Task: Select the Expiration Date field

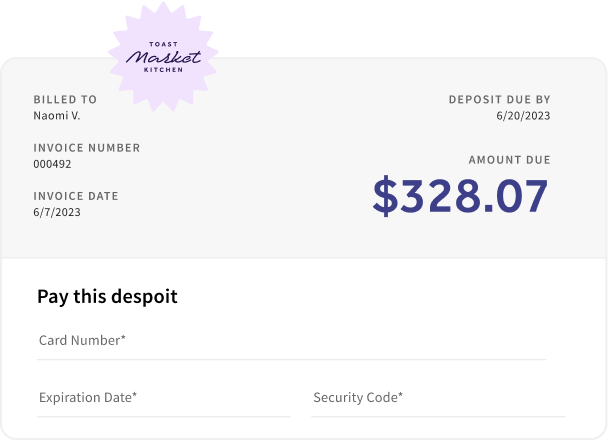Action: click(164, 398)
